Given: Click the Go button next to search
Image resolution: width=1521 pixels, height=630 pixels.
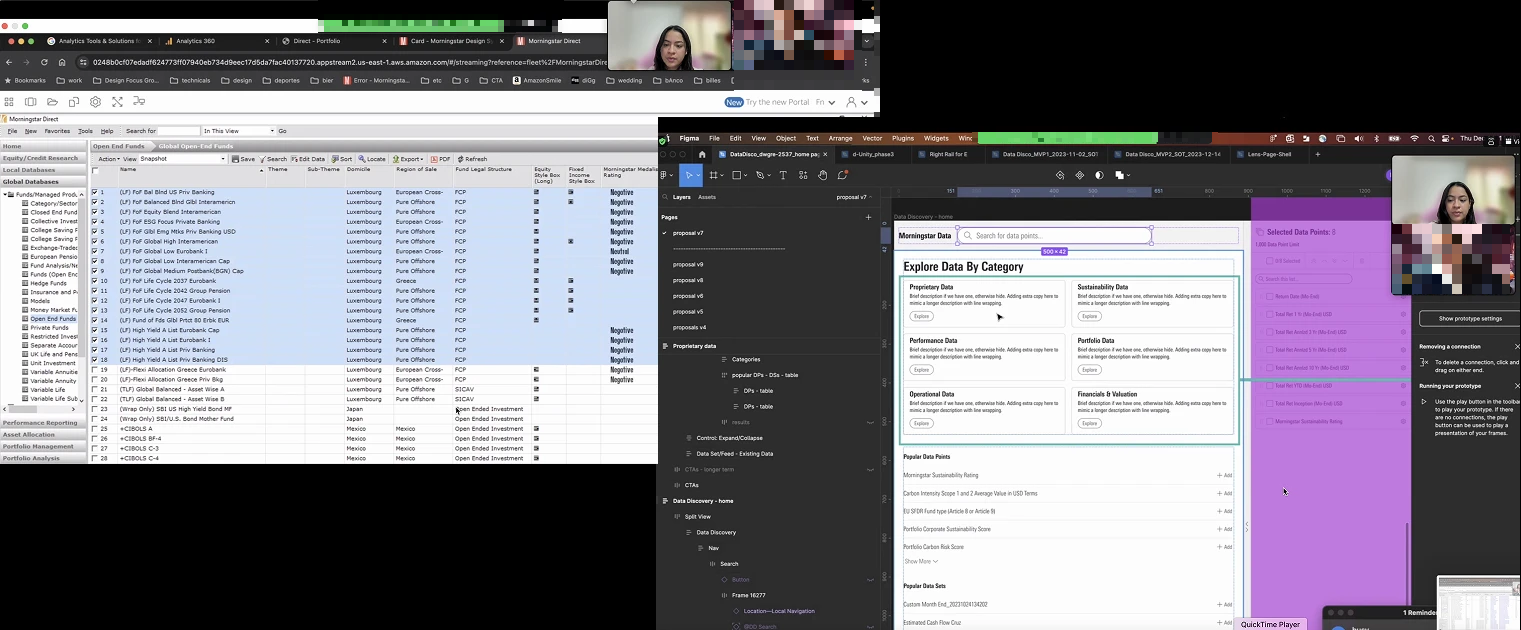Looking at the screenshot, I should [x=282, y=131].
